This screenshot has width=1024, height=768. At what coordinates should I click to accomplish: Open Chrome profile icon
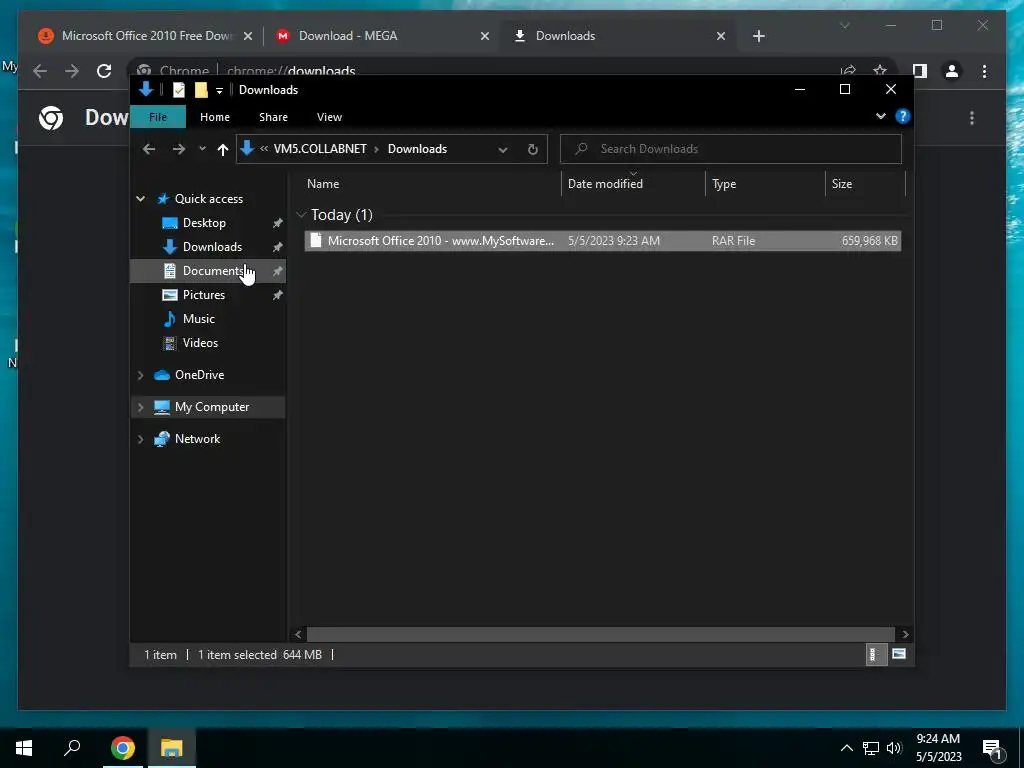coord(952,71)
